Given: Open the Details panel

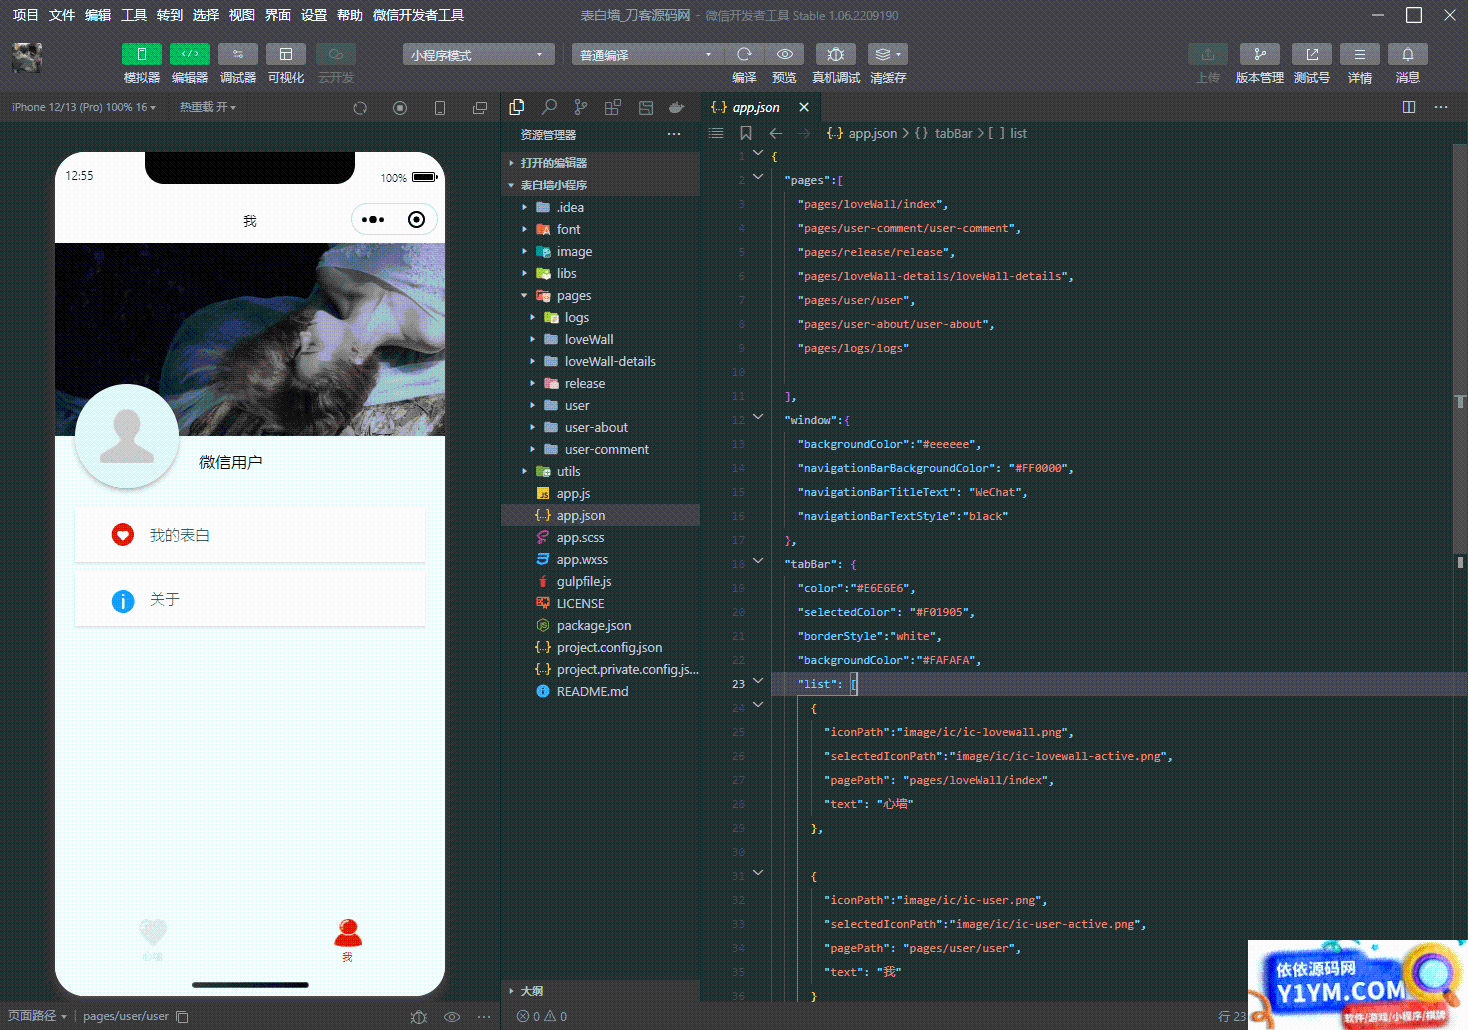Looking at the screenshot, I should click(x=1359, y=54).
